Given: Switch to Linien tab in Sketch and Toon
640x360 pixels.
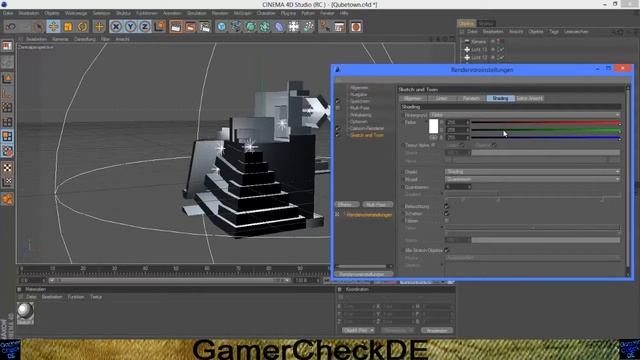Looking at the screenshot, I should (x=442, y=98).
